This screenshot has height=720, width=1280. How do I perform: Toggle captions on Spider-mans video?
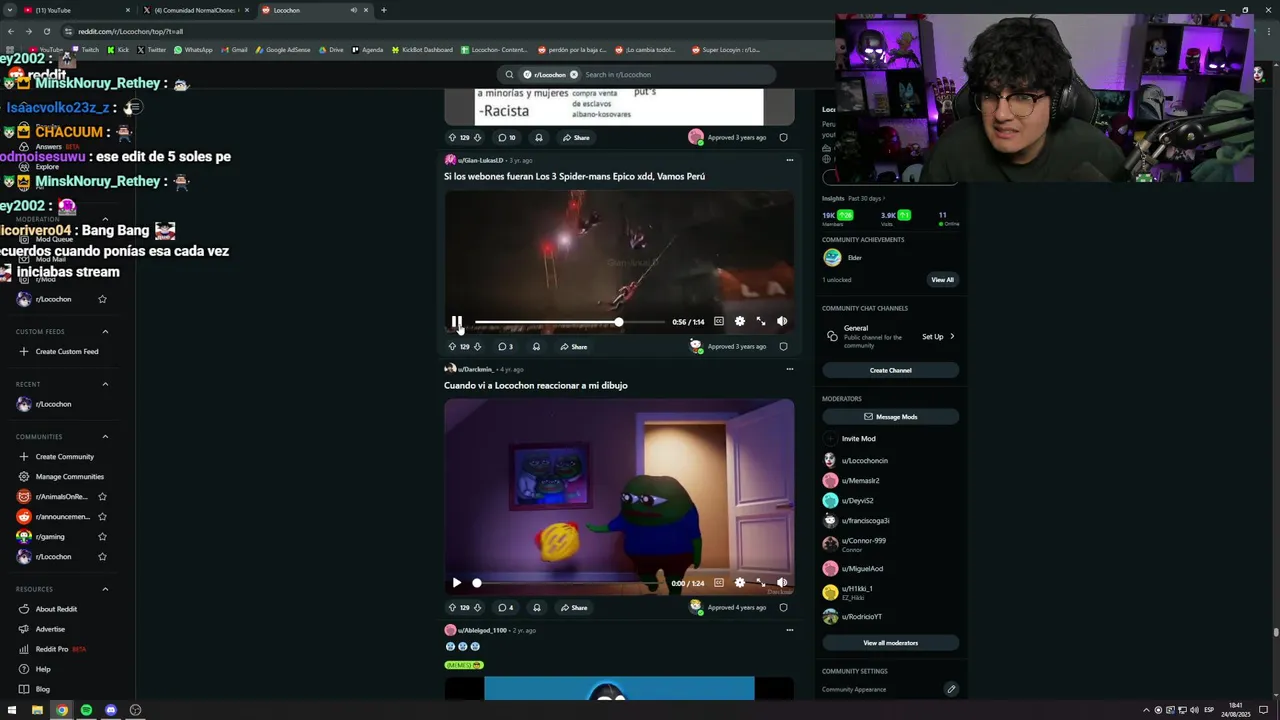719,322
